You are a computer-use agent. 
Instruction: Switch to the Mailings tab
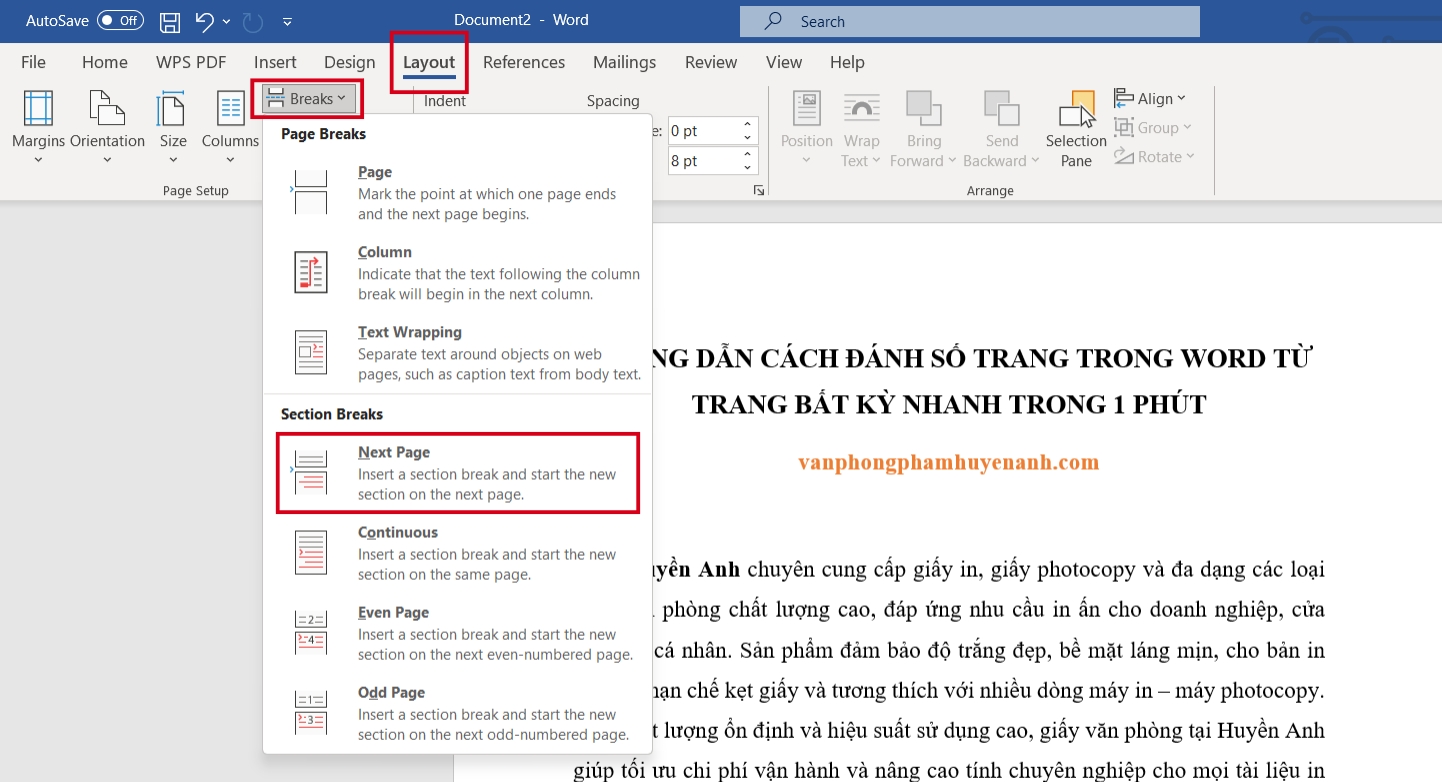[x=625, y=62]
